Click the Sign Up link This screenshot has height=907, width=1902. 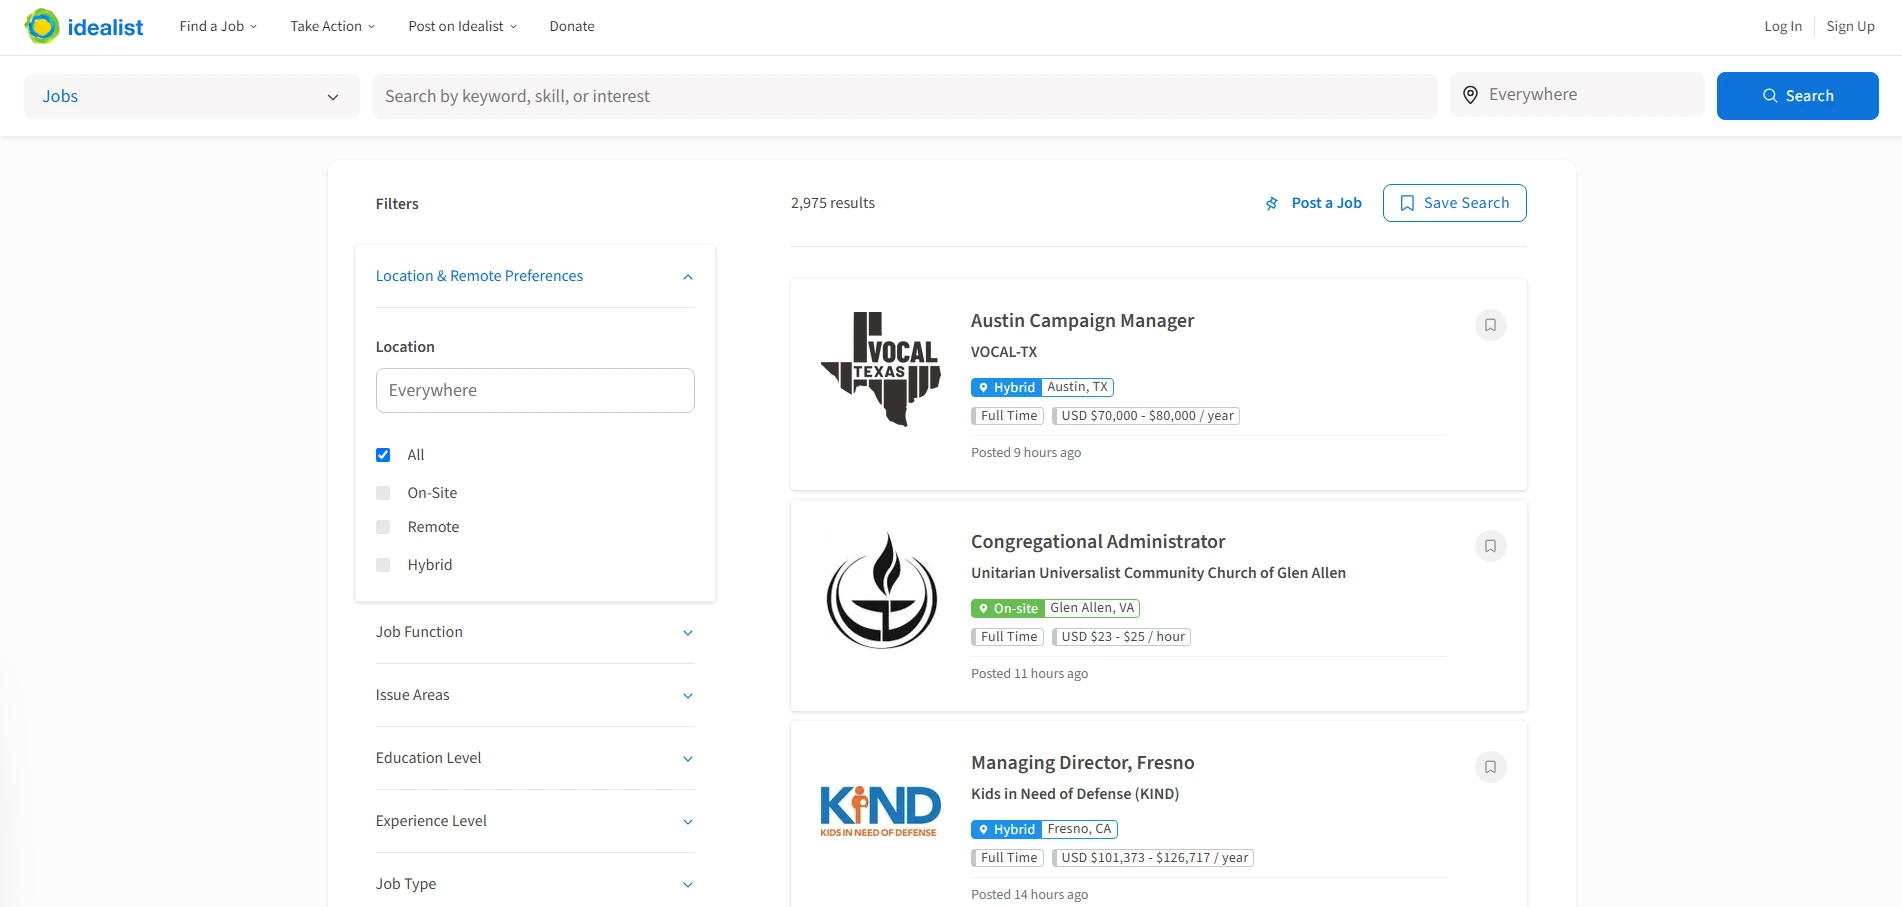pyautogui.click(x=1850, y=26)
